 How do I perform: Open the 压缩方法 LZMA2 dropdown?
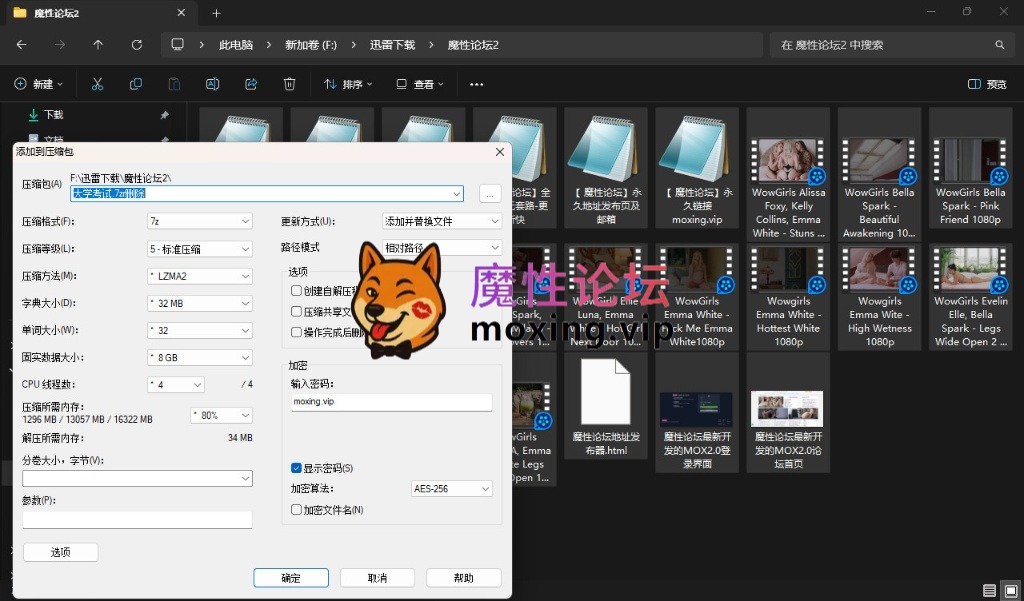pos(200,276)
